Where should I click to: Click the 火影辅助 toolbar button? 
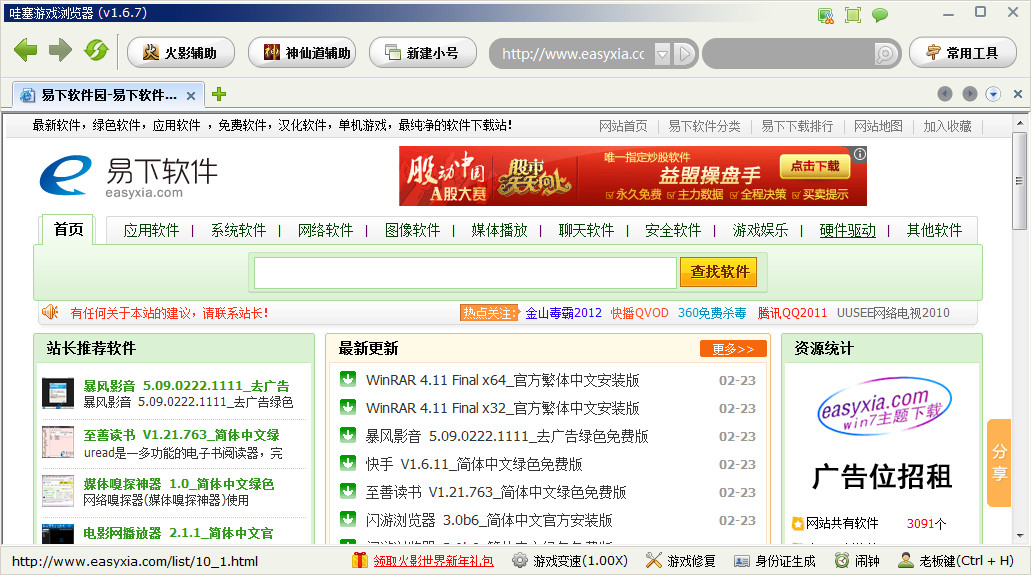[x=180, y=53]
